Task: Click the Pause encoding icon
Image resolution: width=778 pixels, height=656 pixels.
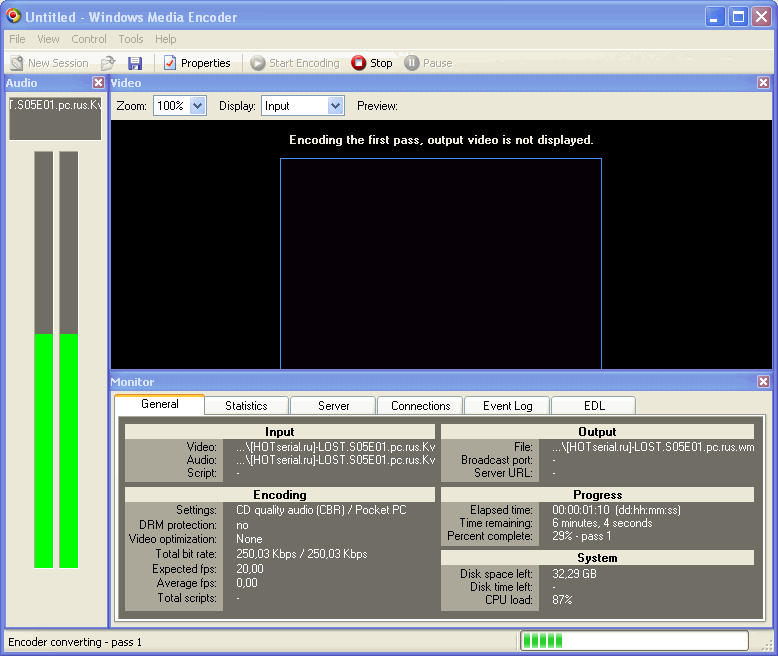Action: [412, 63]
